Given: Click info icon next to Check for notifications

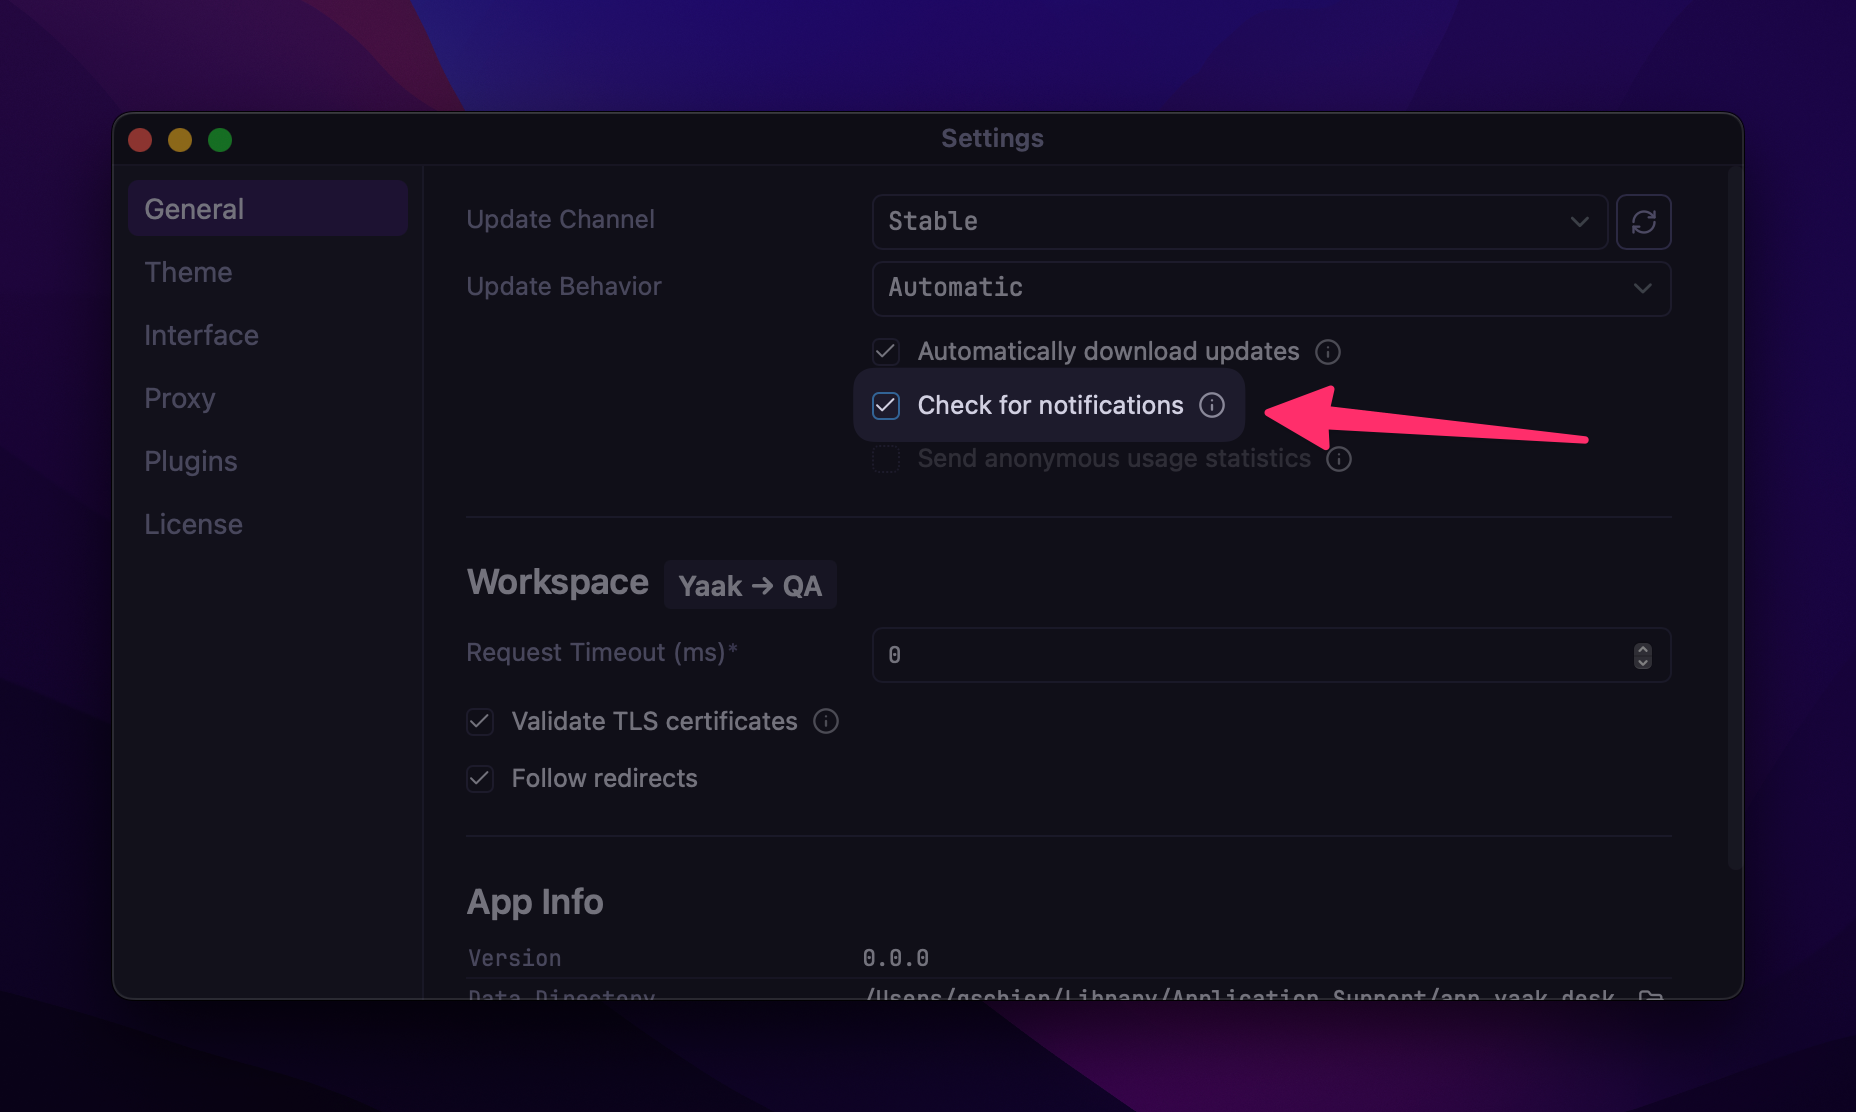Looking at the screenshot, I should pyautogui.click(x=1211, y=405).
